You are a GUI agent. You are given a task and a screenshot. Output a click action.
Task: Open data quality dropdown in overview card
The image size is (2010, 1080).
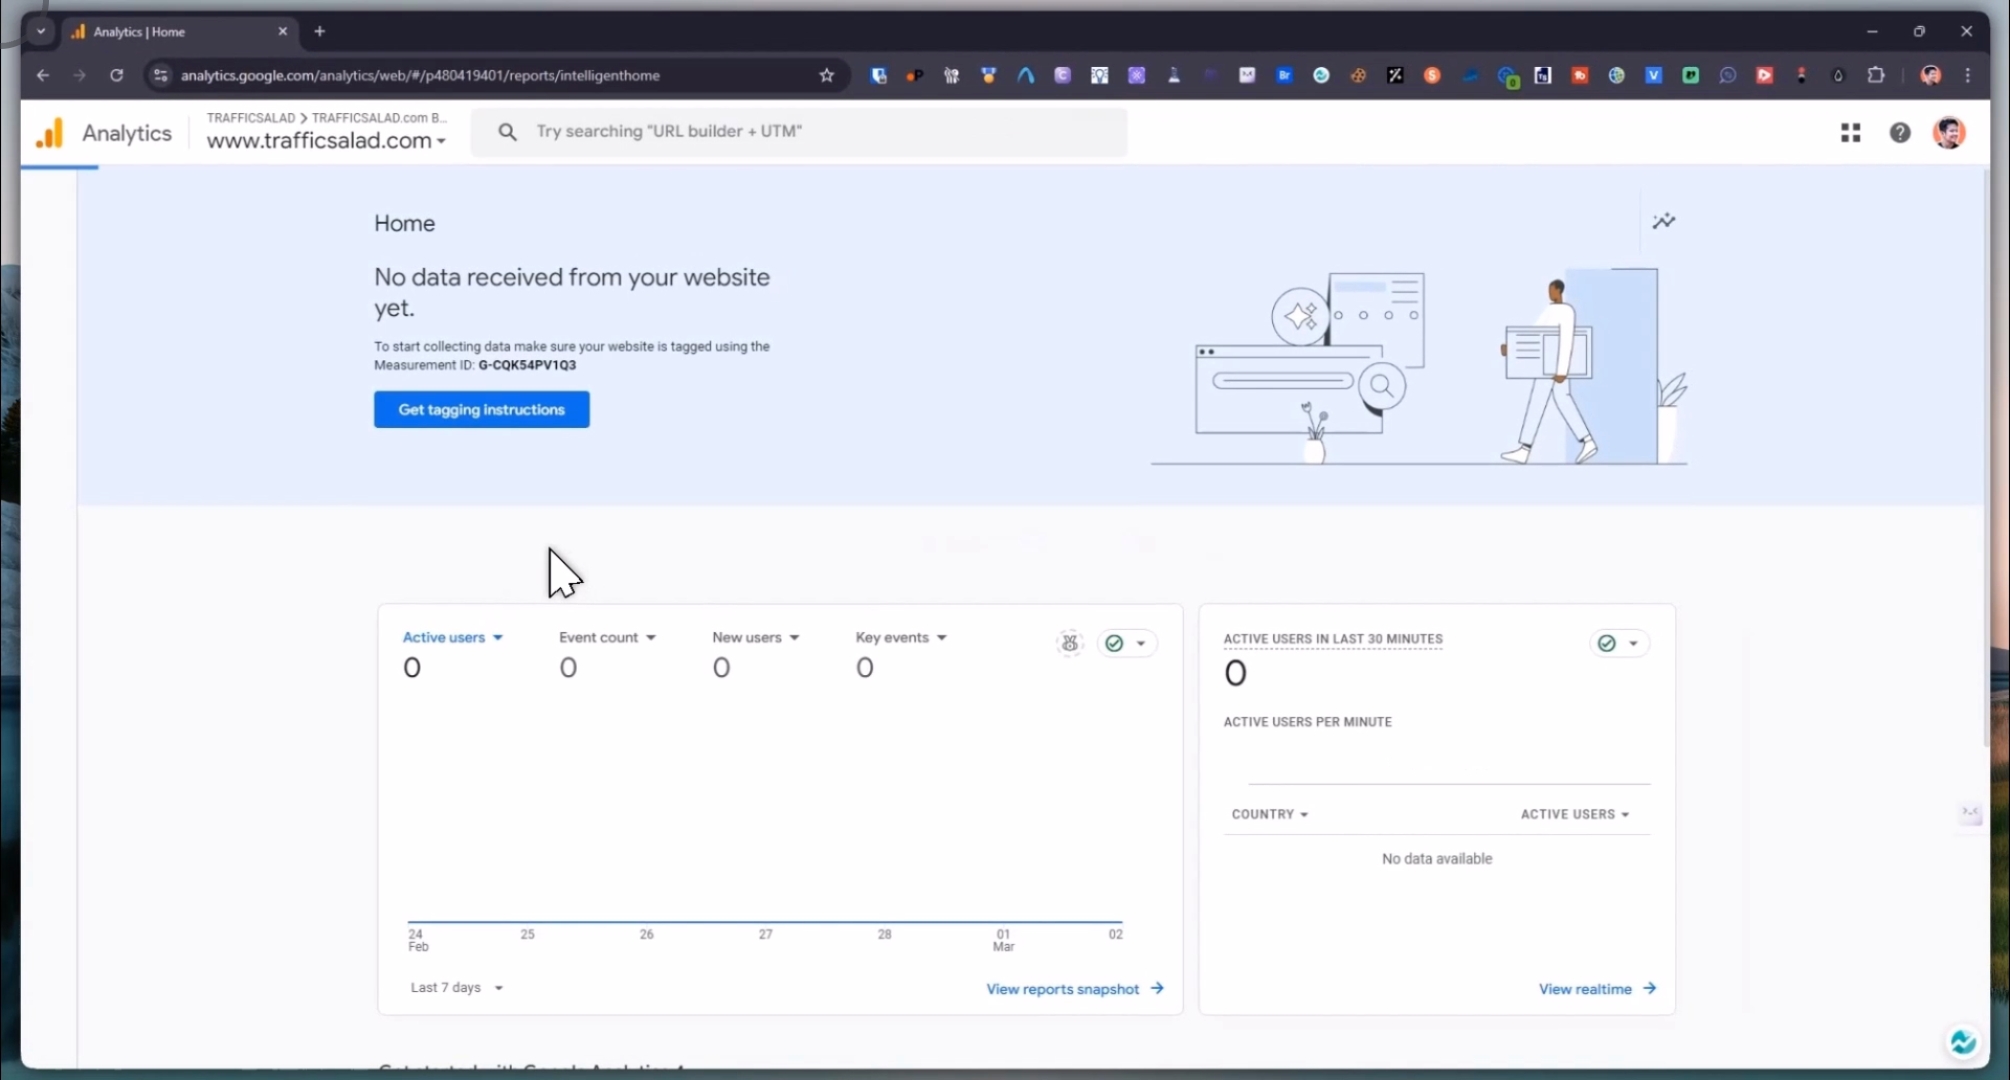1127,643
